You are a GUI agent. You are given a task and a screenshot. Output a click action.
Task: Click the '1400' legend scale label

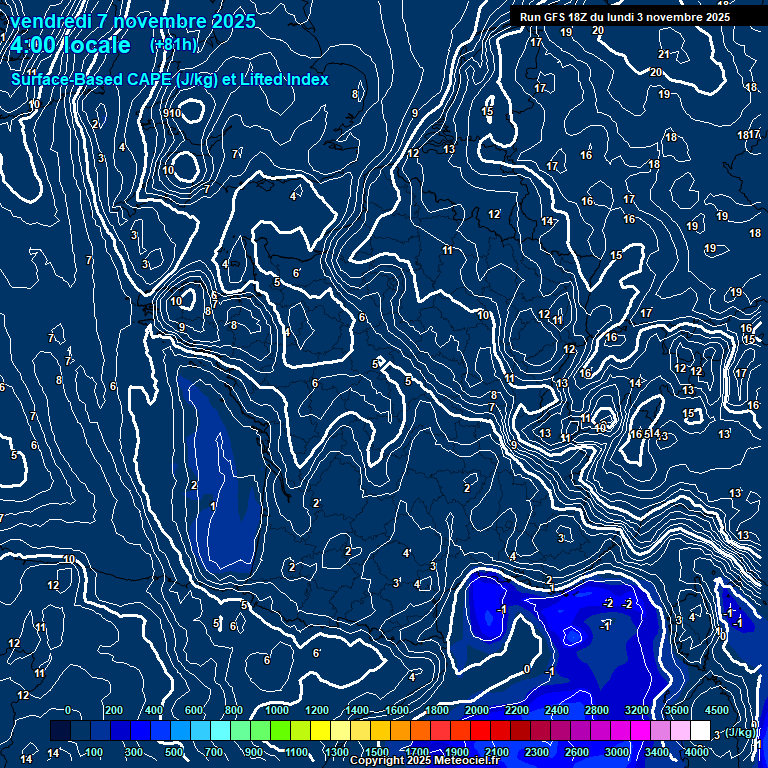(357, 710)
